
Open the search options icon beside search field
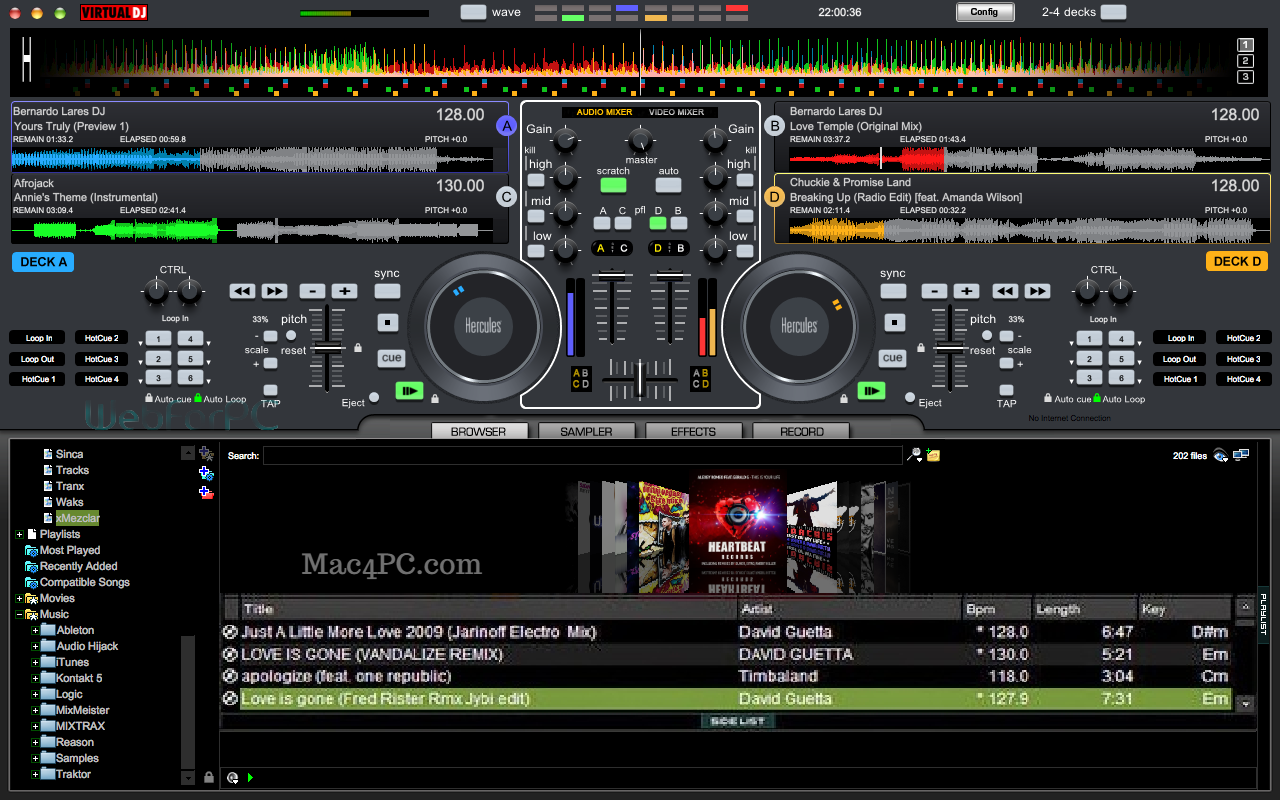[914, 455]
